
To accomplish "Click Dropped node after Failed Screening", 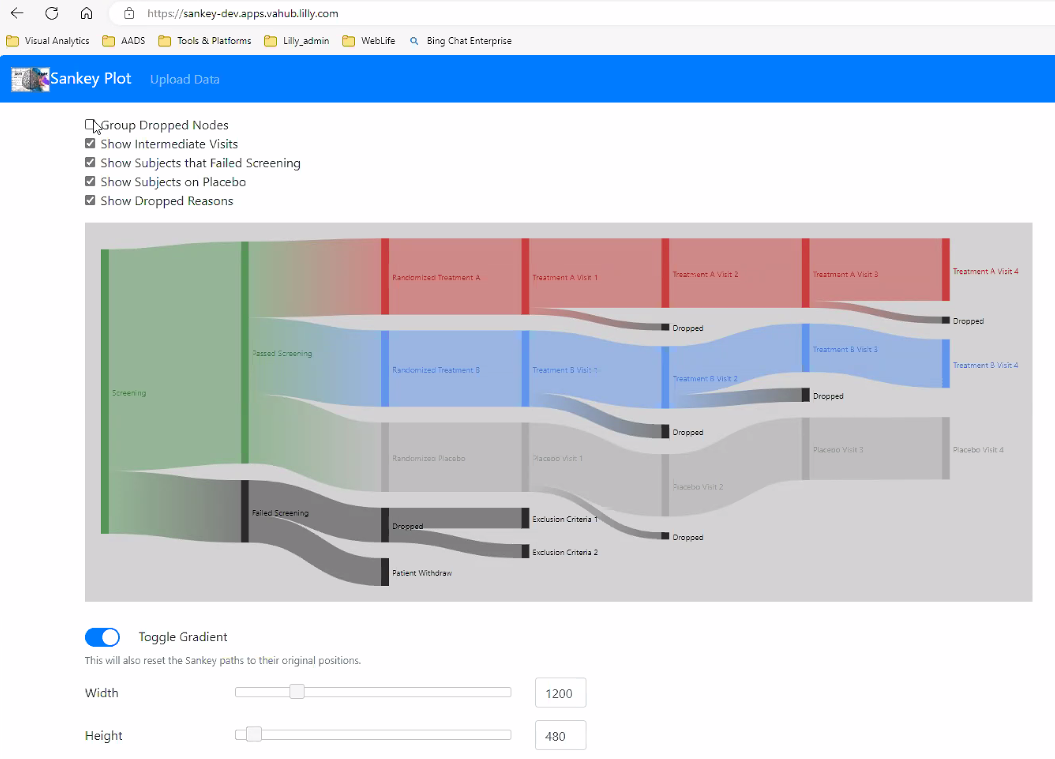I will pyautogui.click(x=385, y=525).
